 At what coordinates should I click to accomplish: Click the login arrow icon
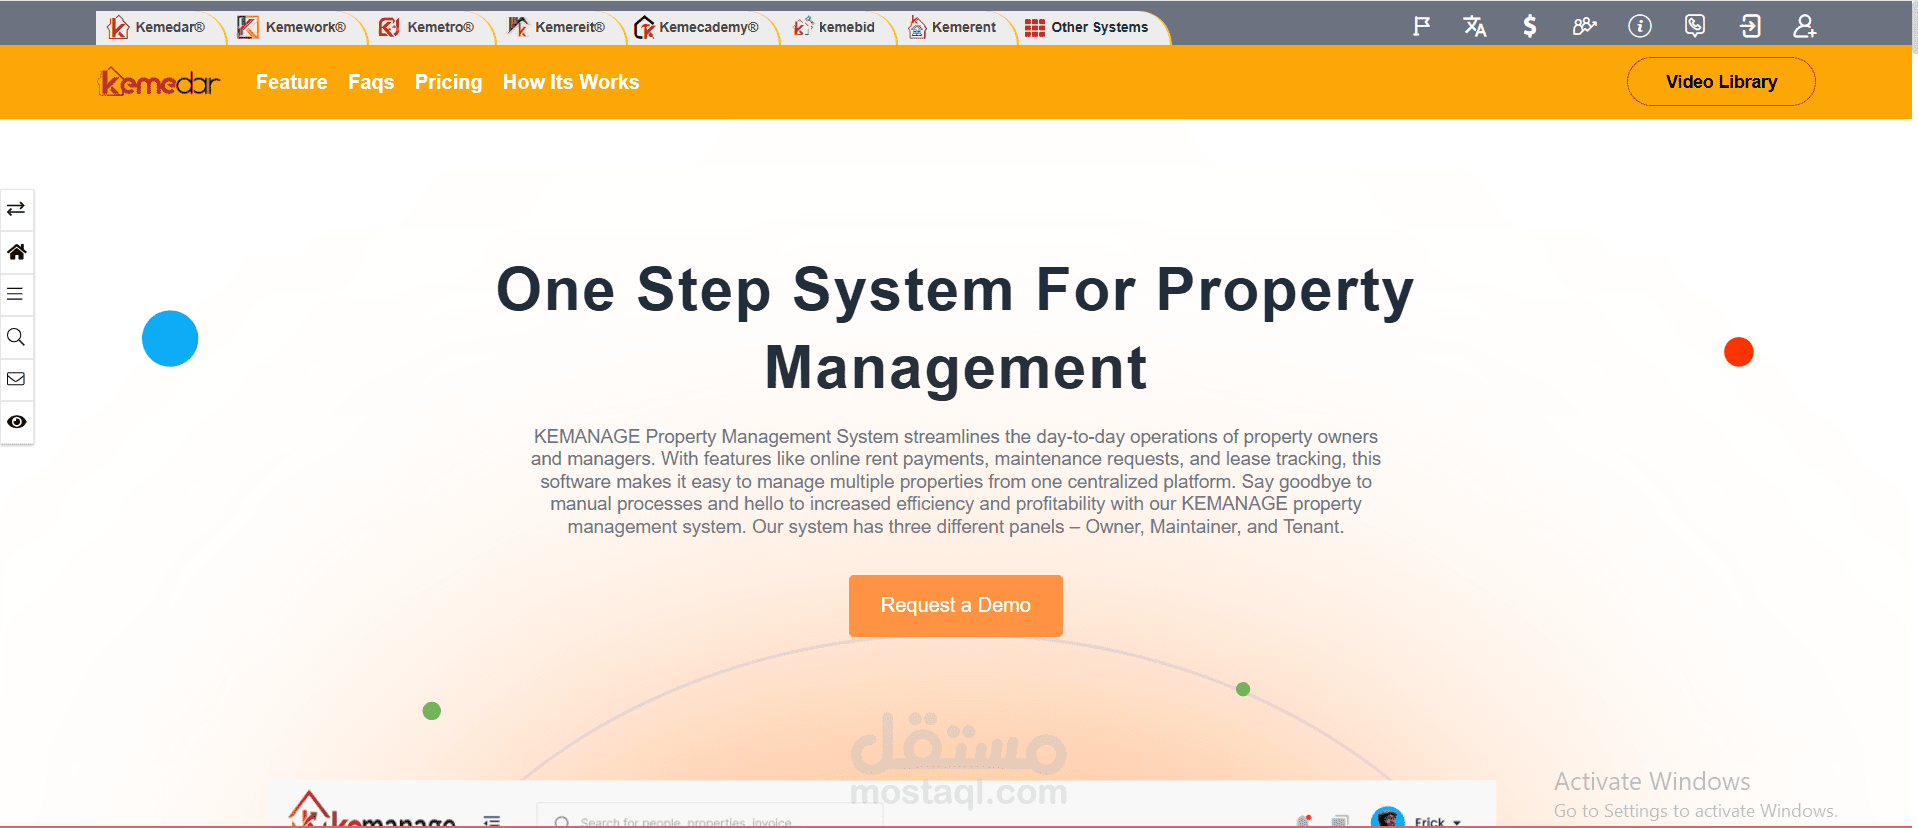tap(1750, 26)
